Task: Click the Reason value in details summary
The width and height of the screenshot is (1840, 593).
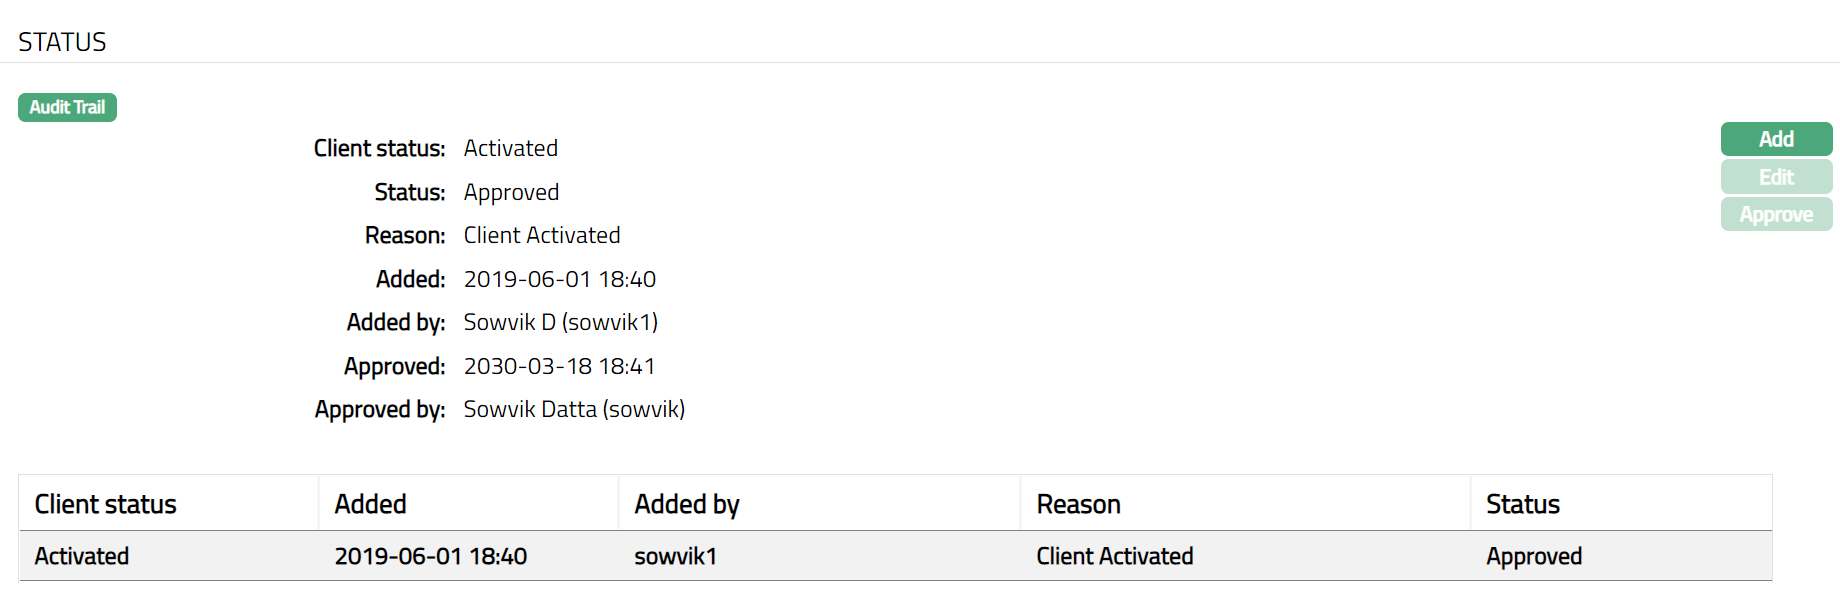Action: pyautogui.click(x=541, y=235)
